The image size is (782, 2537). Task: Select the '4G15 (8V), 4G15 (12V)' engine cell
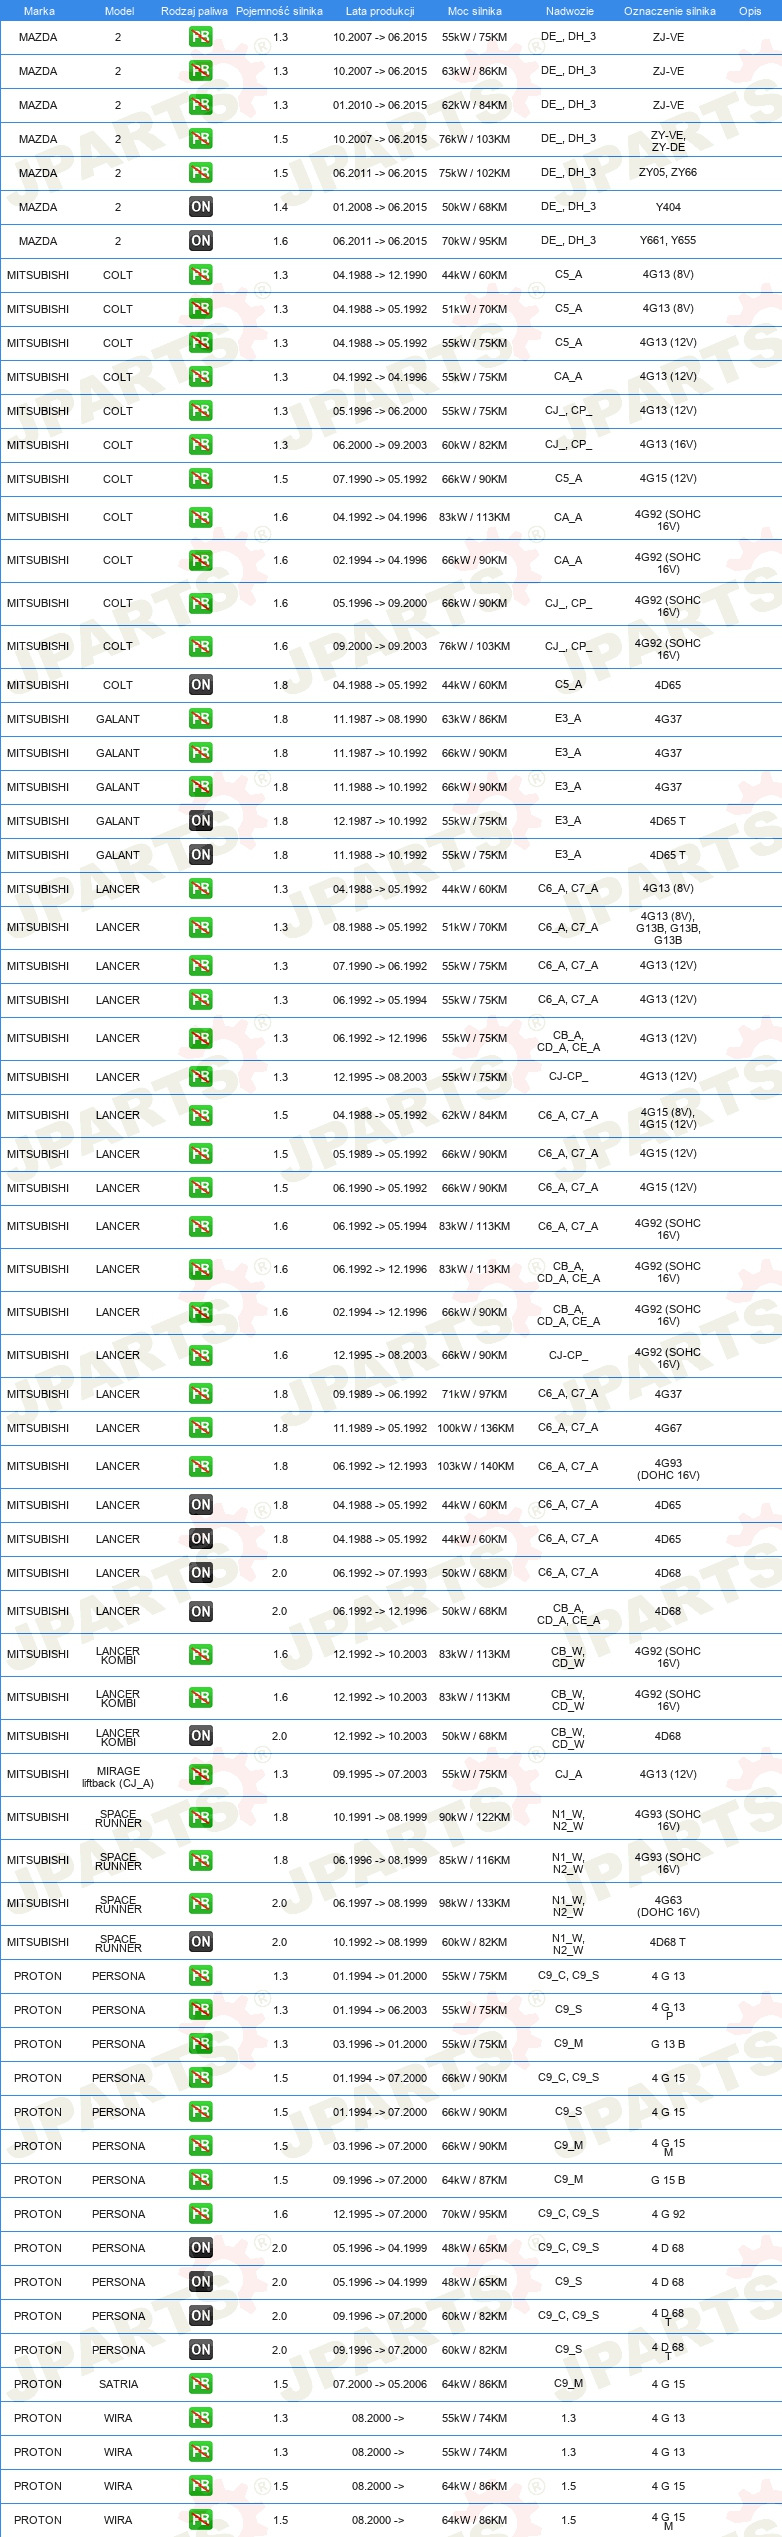(x=668, y=1118)
